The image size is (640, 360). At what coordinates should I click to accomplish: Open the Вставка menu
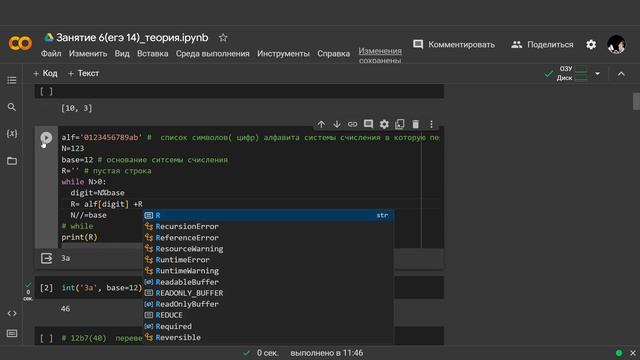153,53
